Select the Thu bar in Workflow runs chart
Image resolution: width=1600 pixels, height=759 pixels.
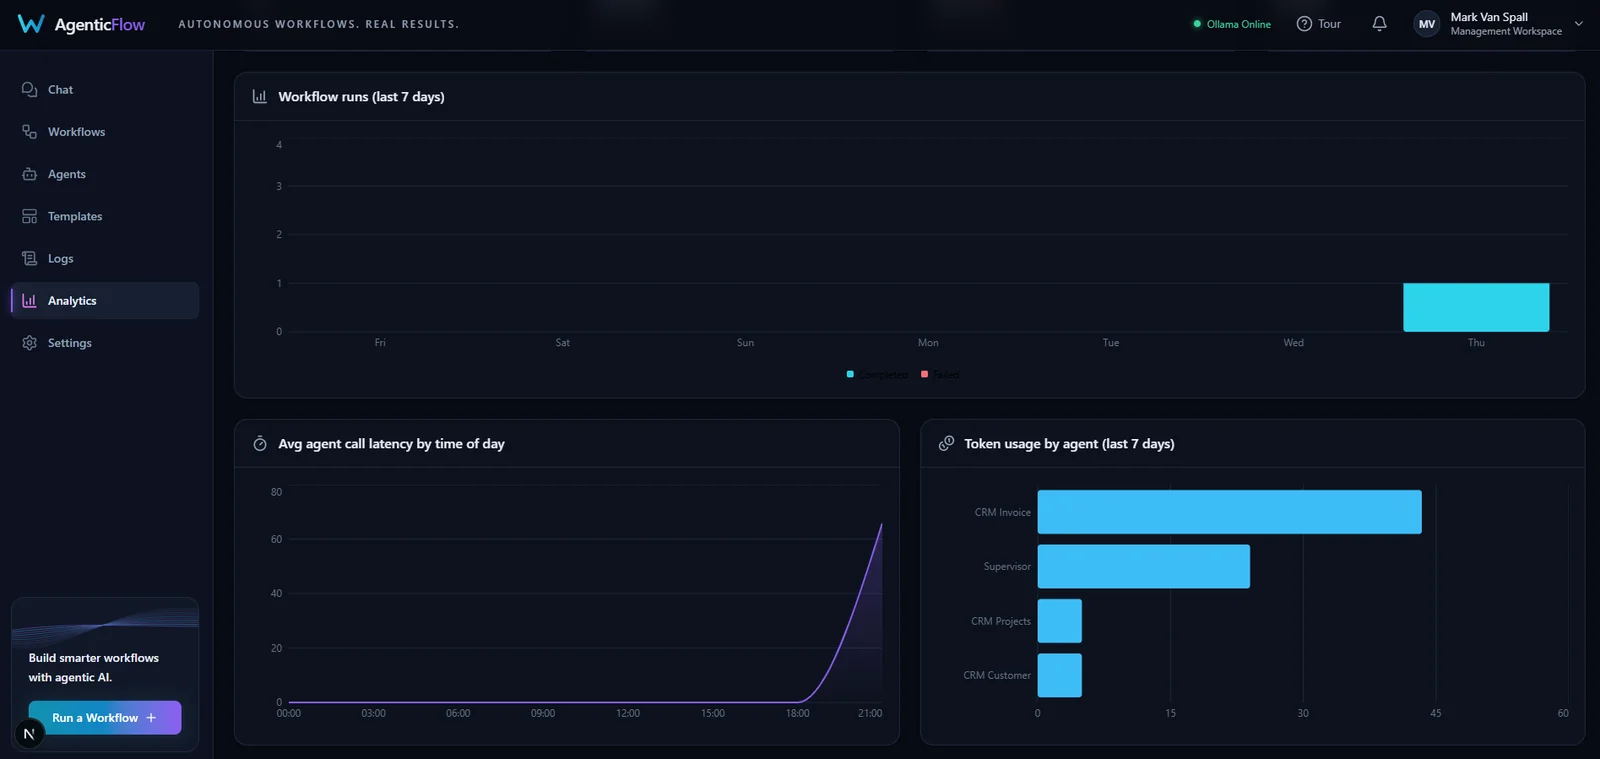(1476, 307)
